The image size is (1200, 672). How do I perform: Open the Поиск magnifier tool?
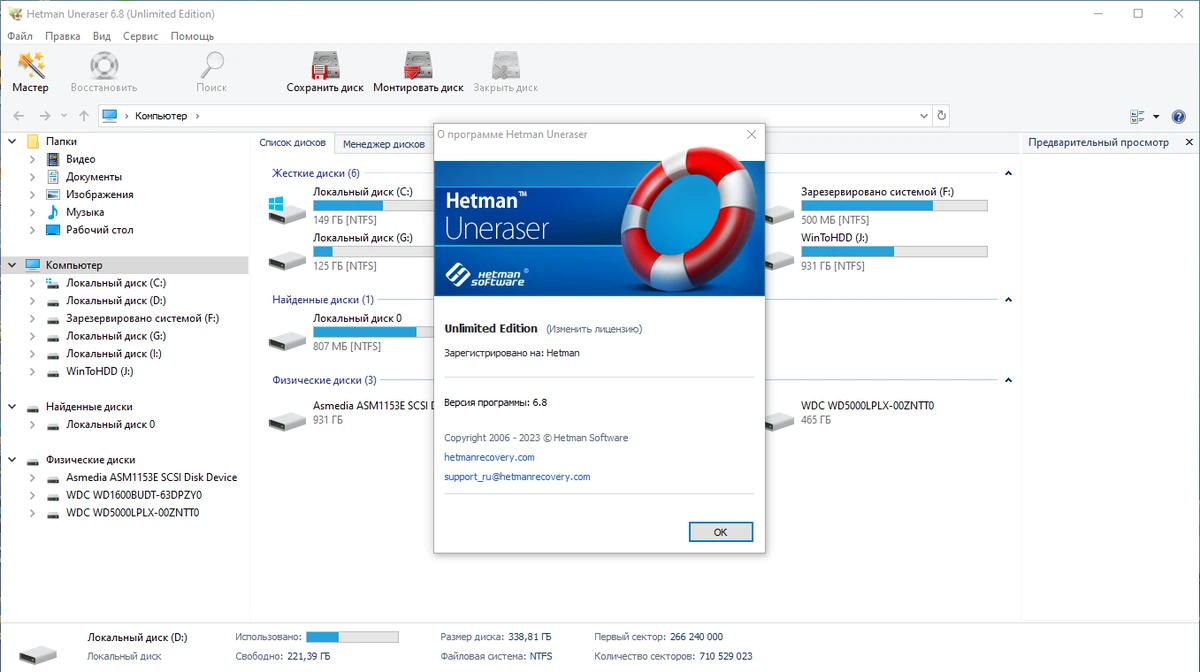click(x=212, y=73)
